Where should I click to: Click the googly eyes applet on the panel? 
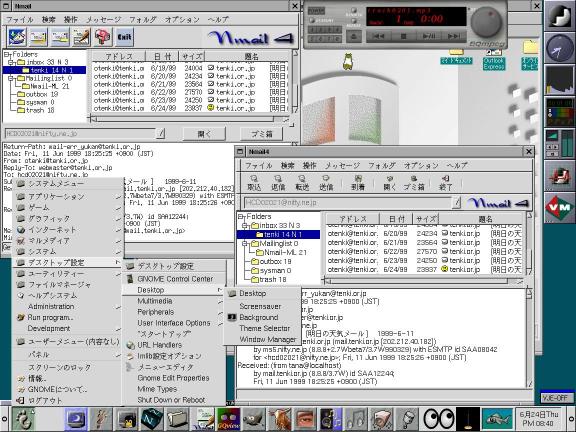click(439, 419)
